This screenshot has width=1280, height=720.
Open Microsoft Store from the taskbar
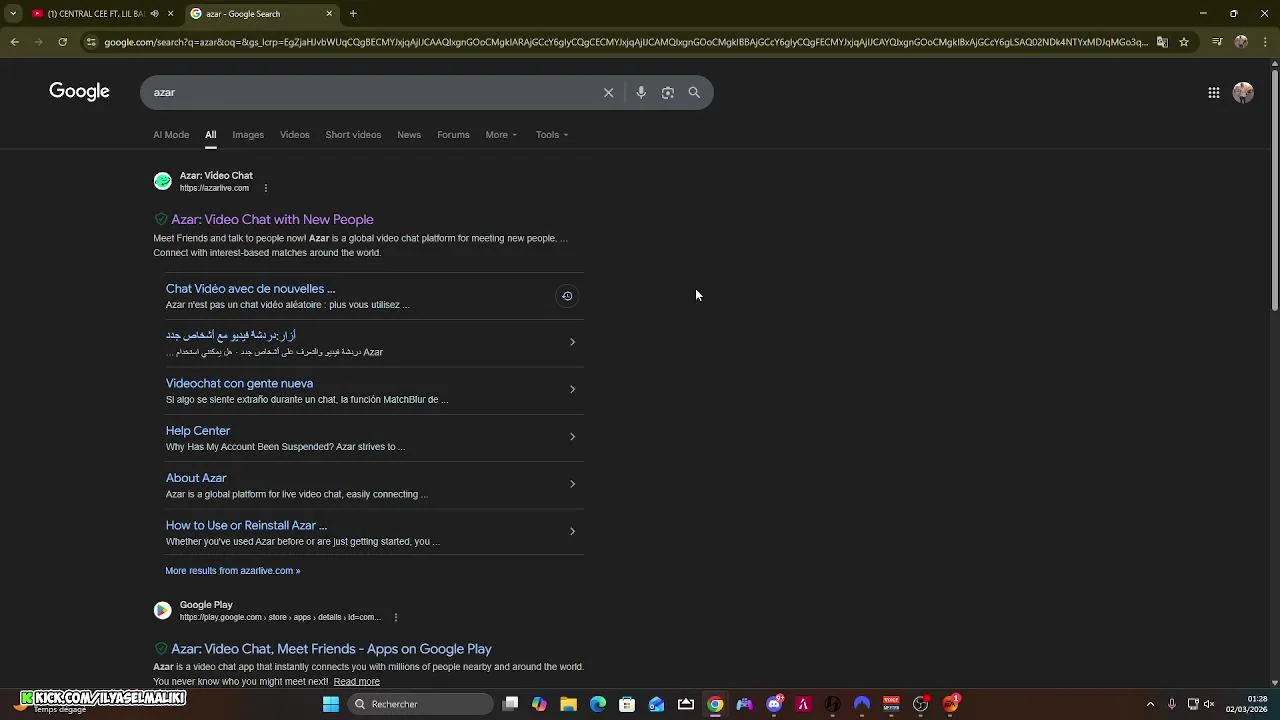(x=627, y=704)
